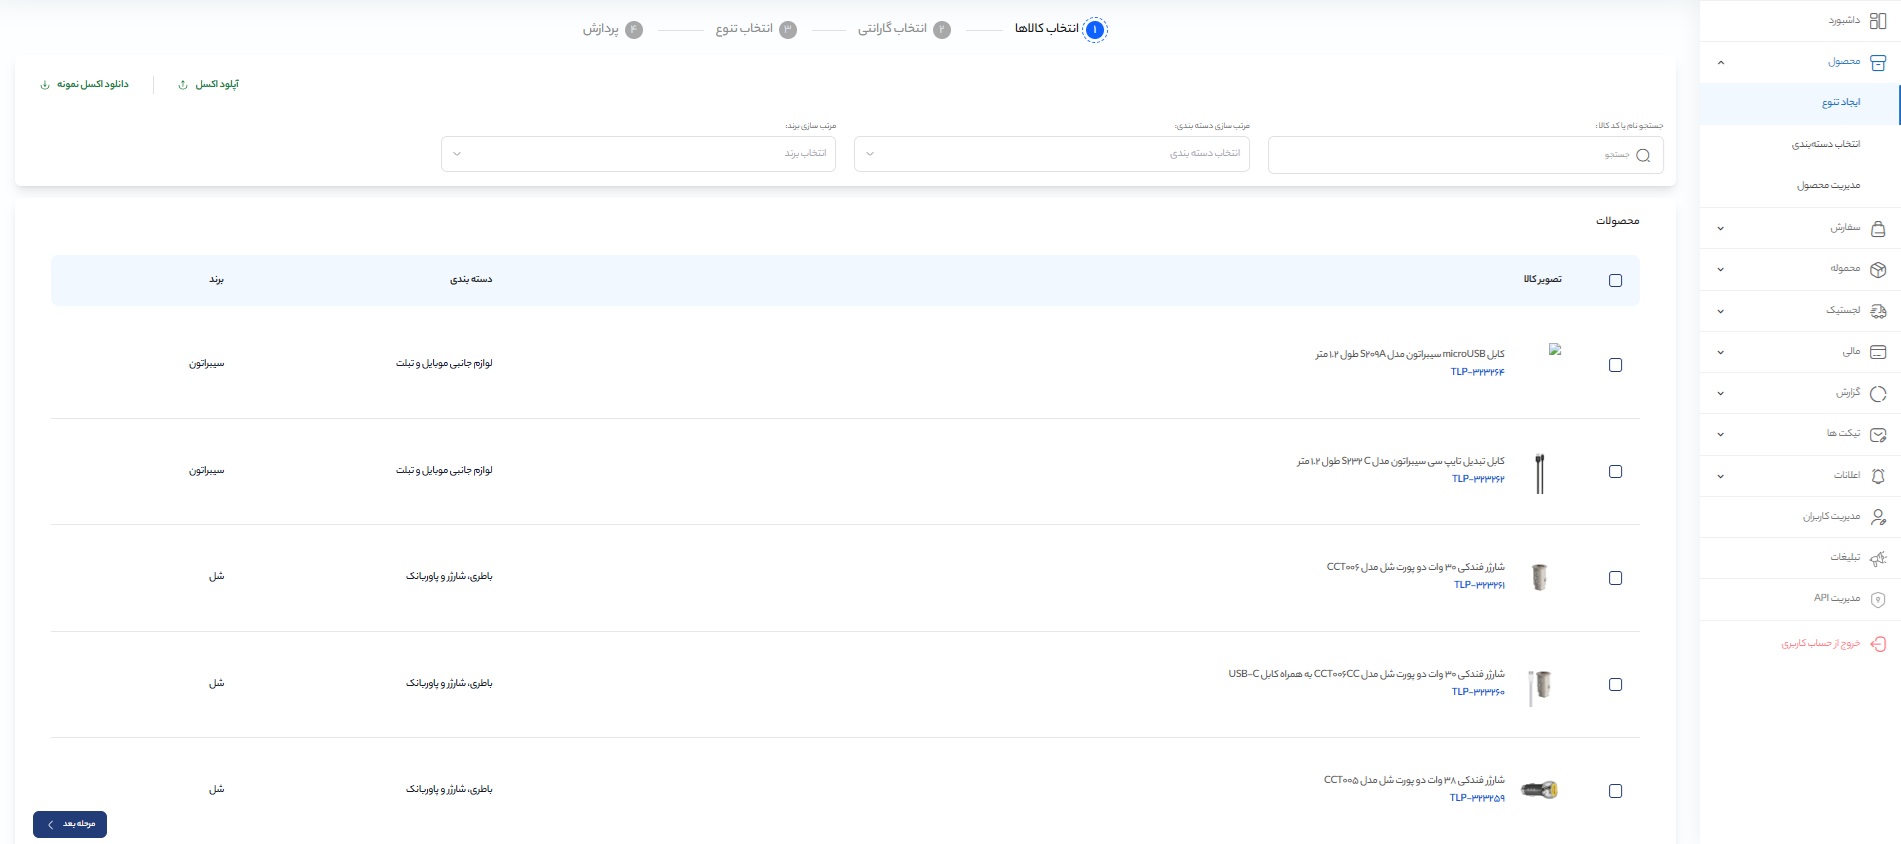The image size is (1901, 844).
Task: Click the Dashboard (داشبورد) sidebar icon
Action: (x=1877, y=21)
